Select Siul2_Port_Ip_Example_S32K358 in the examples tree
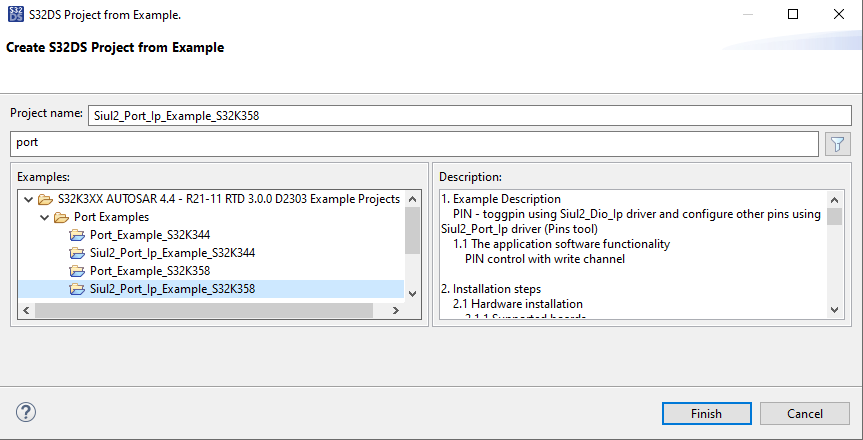Screen dimensions: 863x440 (172, 289)
